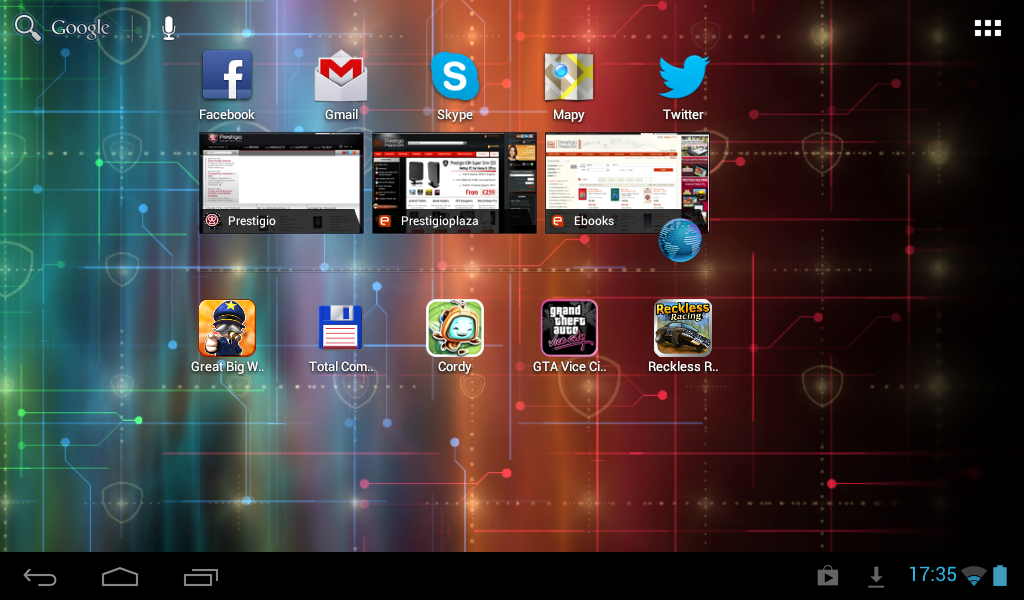Viewport: 1024px width, 600px height.
Task: Open the all apps drawer grid
Action: 987,28
